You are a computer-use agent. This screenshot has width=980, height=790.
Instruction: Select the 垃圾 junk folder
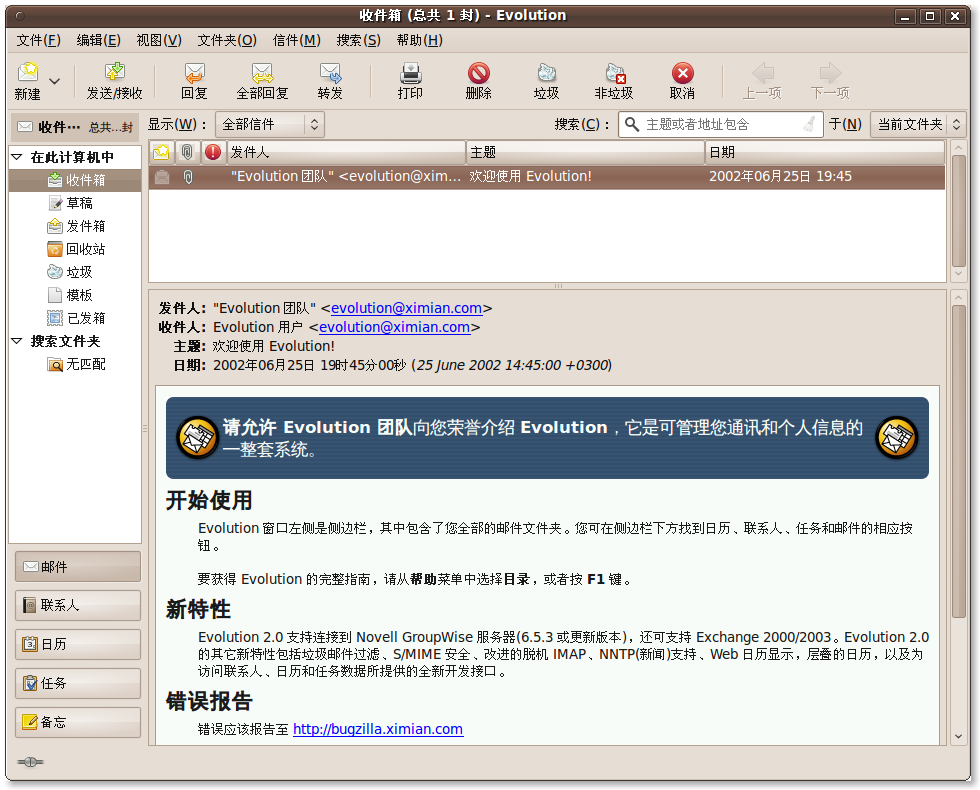pos(75,272)
